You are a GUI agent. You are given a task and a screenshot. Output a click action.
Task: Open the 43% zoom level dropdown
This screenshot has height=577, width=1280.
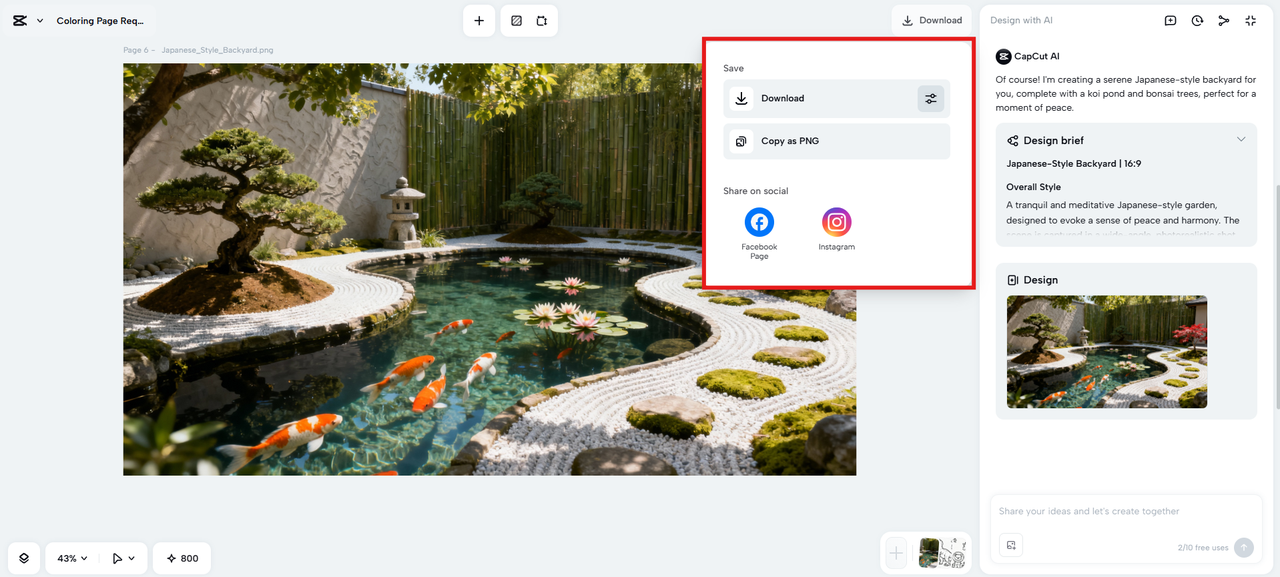pyautogui.click(x=72, y=558)
